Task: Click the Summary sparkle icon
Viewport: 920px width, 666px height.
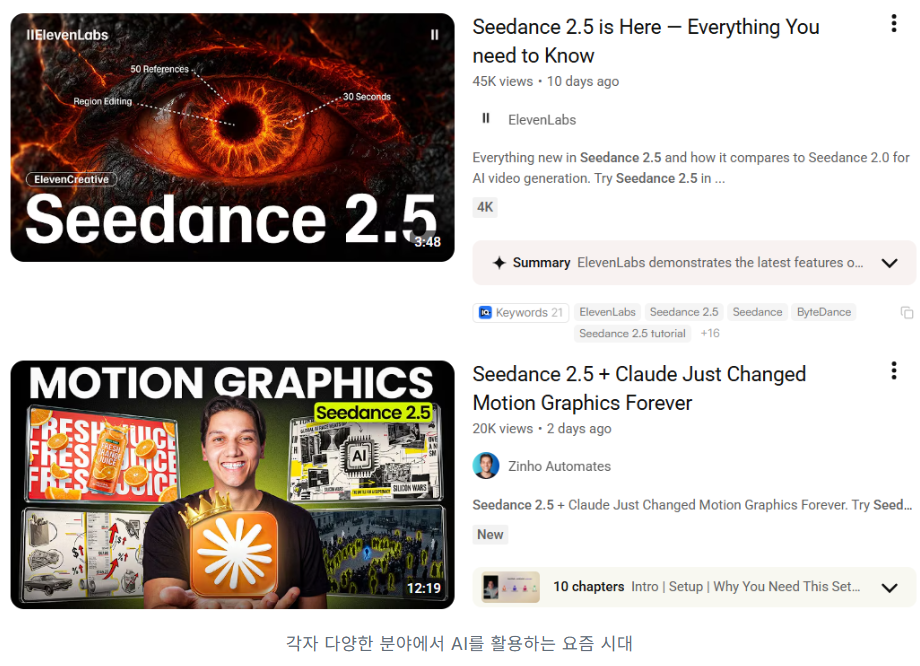Action: coord(499,263)
